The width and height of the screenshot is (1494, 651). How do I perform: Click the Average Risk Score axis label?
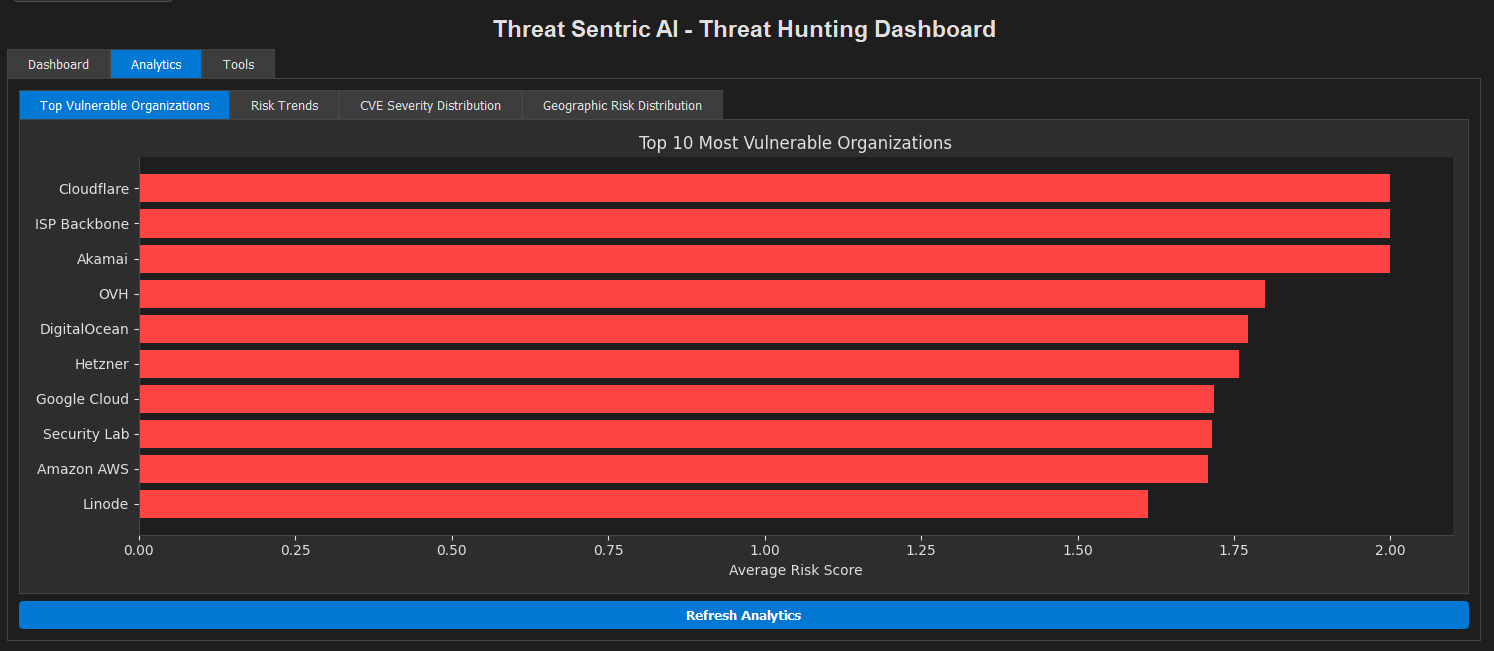pos(795,570)
